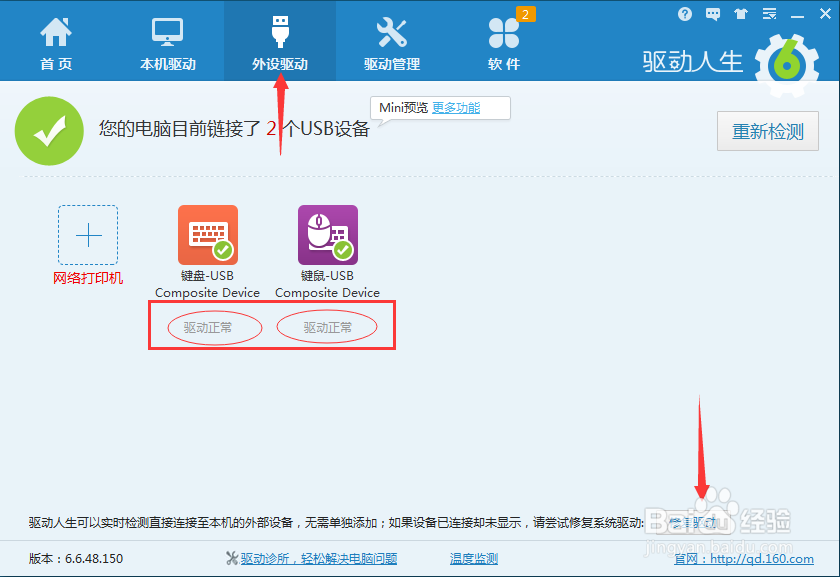Click the 网络打印机 label

tap(88, 278)
